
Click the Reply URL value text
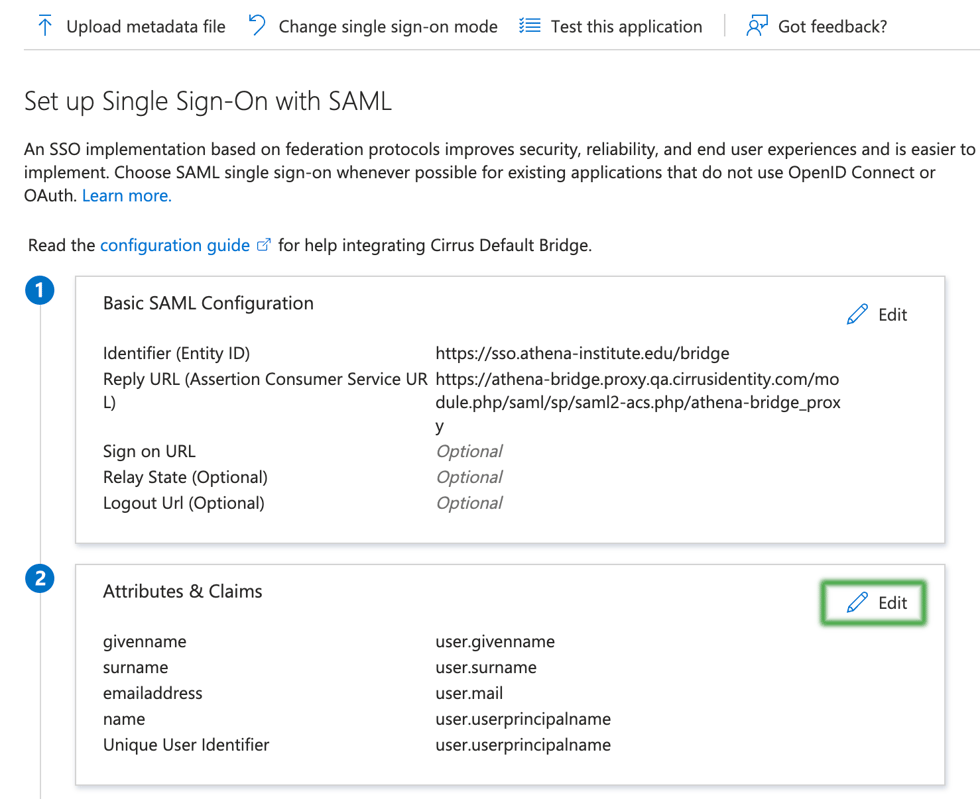[x=637, y=391]
